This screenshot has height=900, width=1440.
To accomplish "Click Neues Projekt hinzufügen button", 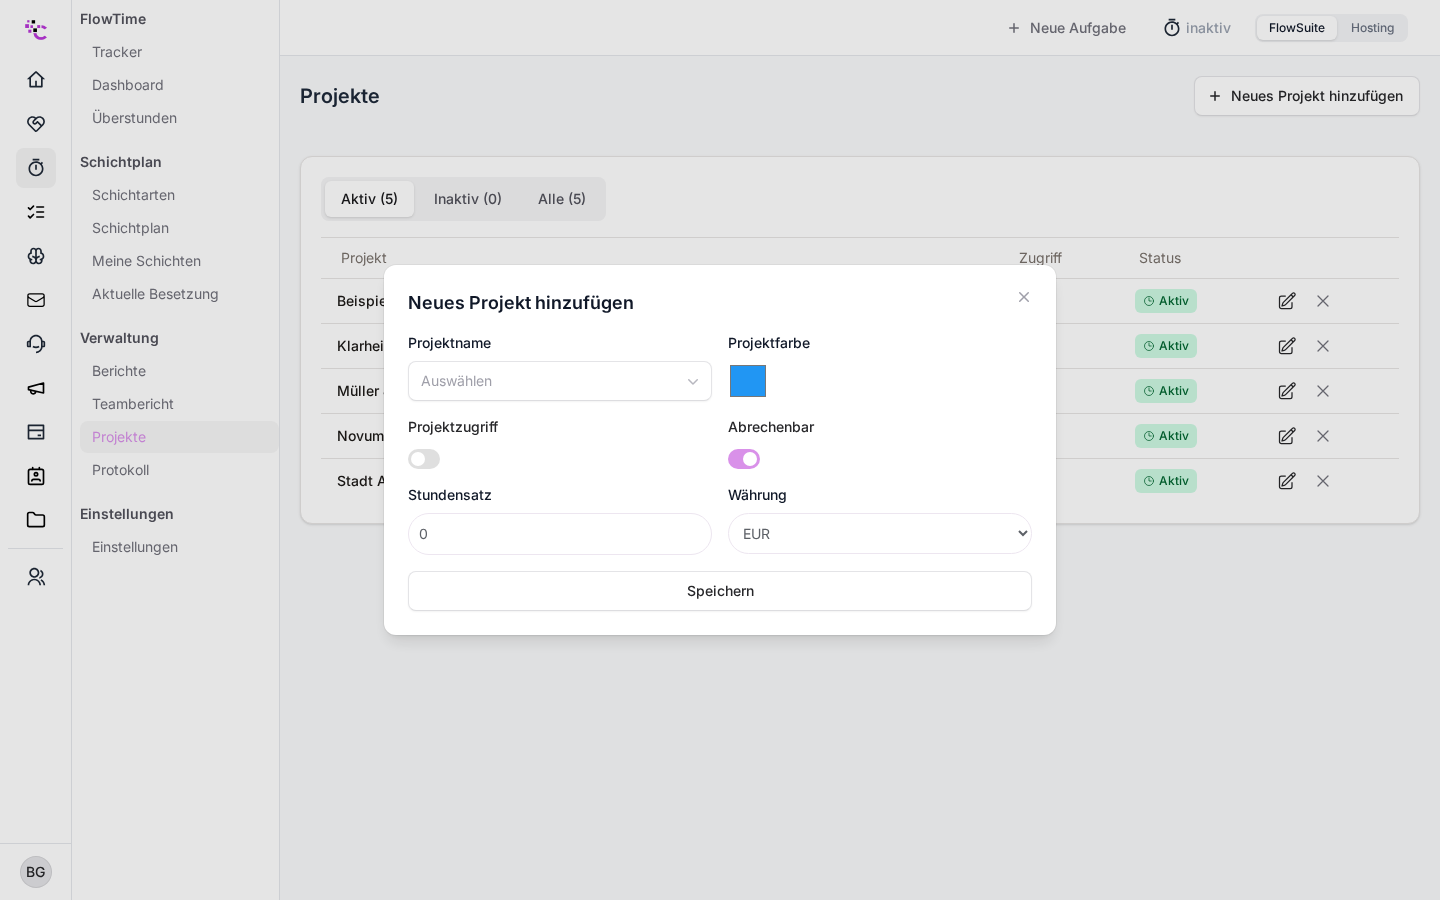I will click(x=1307, y=96).
